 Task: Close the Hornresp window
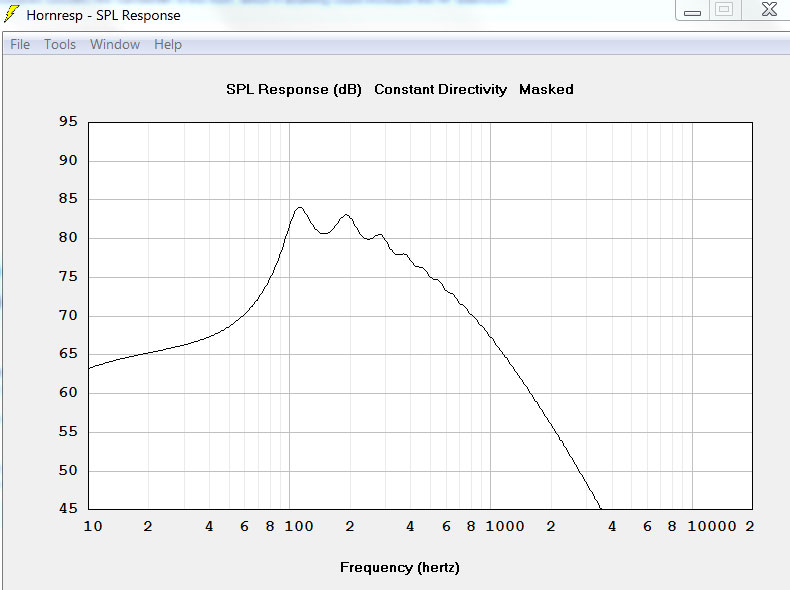click(769, 10)
